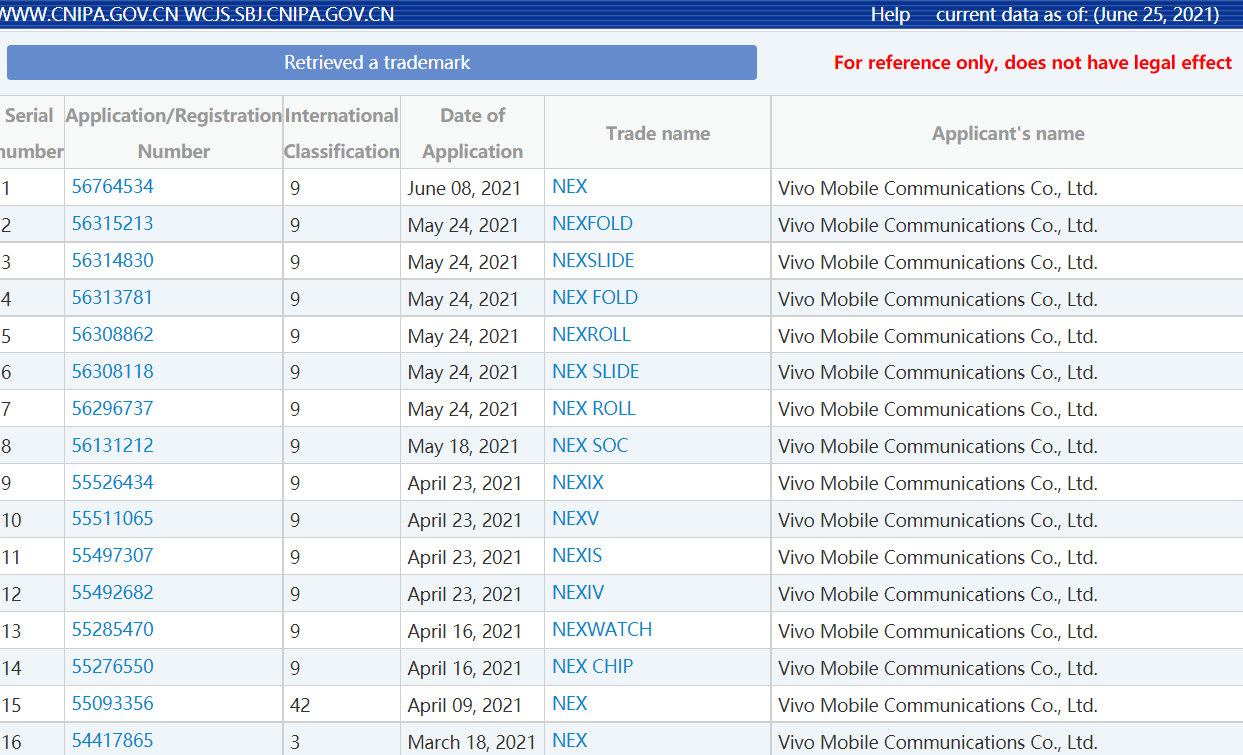Click the WWW.CNIPA.GOV.CN header text

pos(90,14)
